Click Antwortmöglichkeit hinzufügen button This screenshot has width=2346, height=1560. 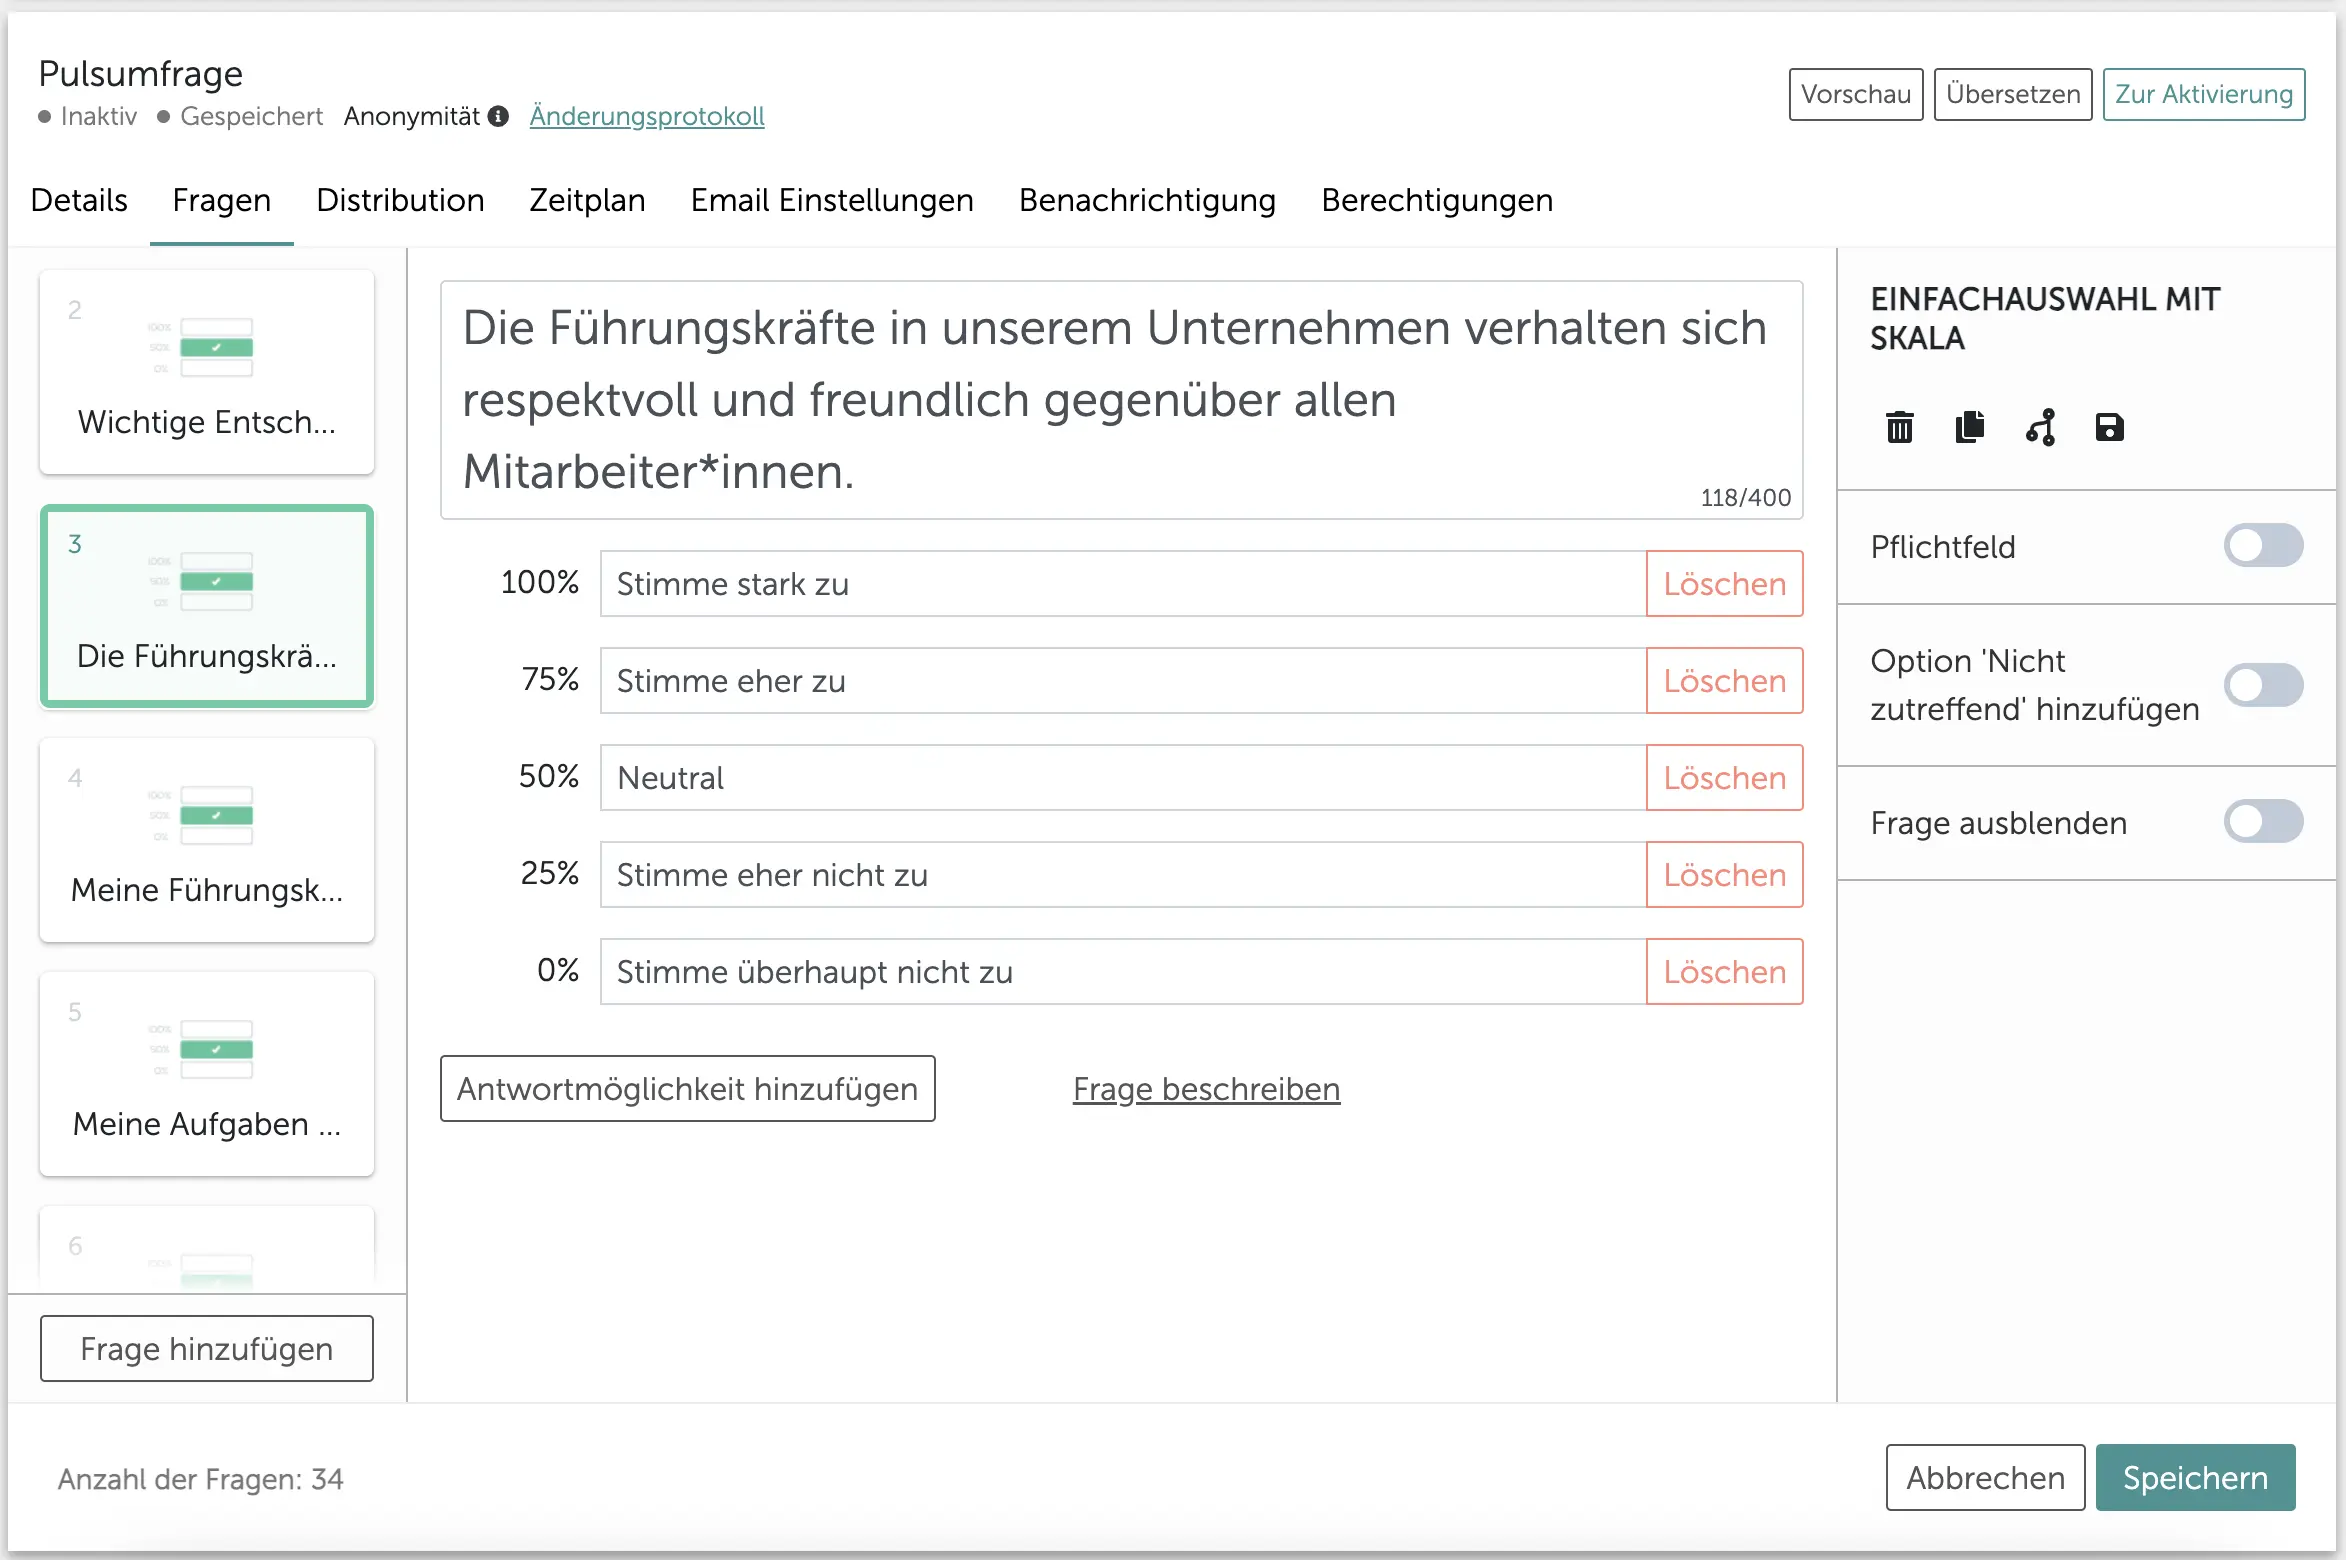(688, 1089)
